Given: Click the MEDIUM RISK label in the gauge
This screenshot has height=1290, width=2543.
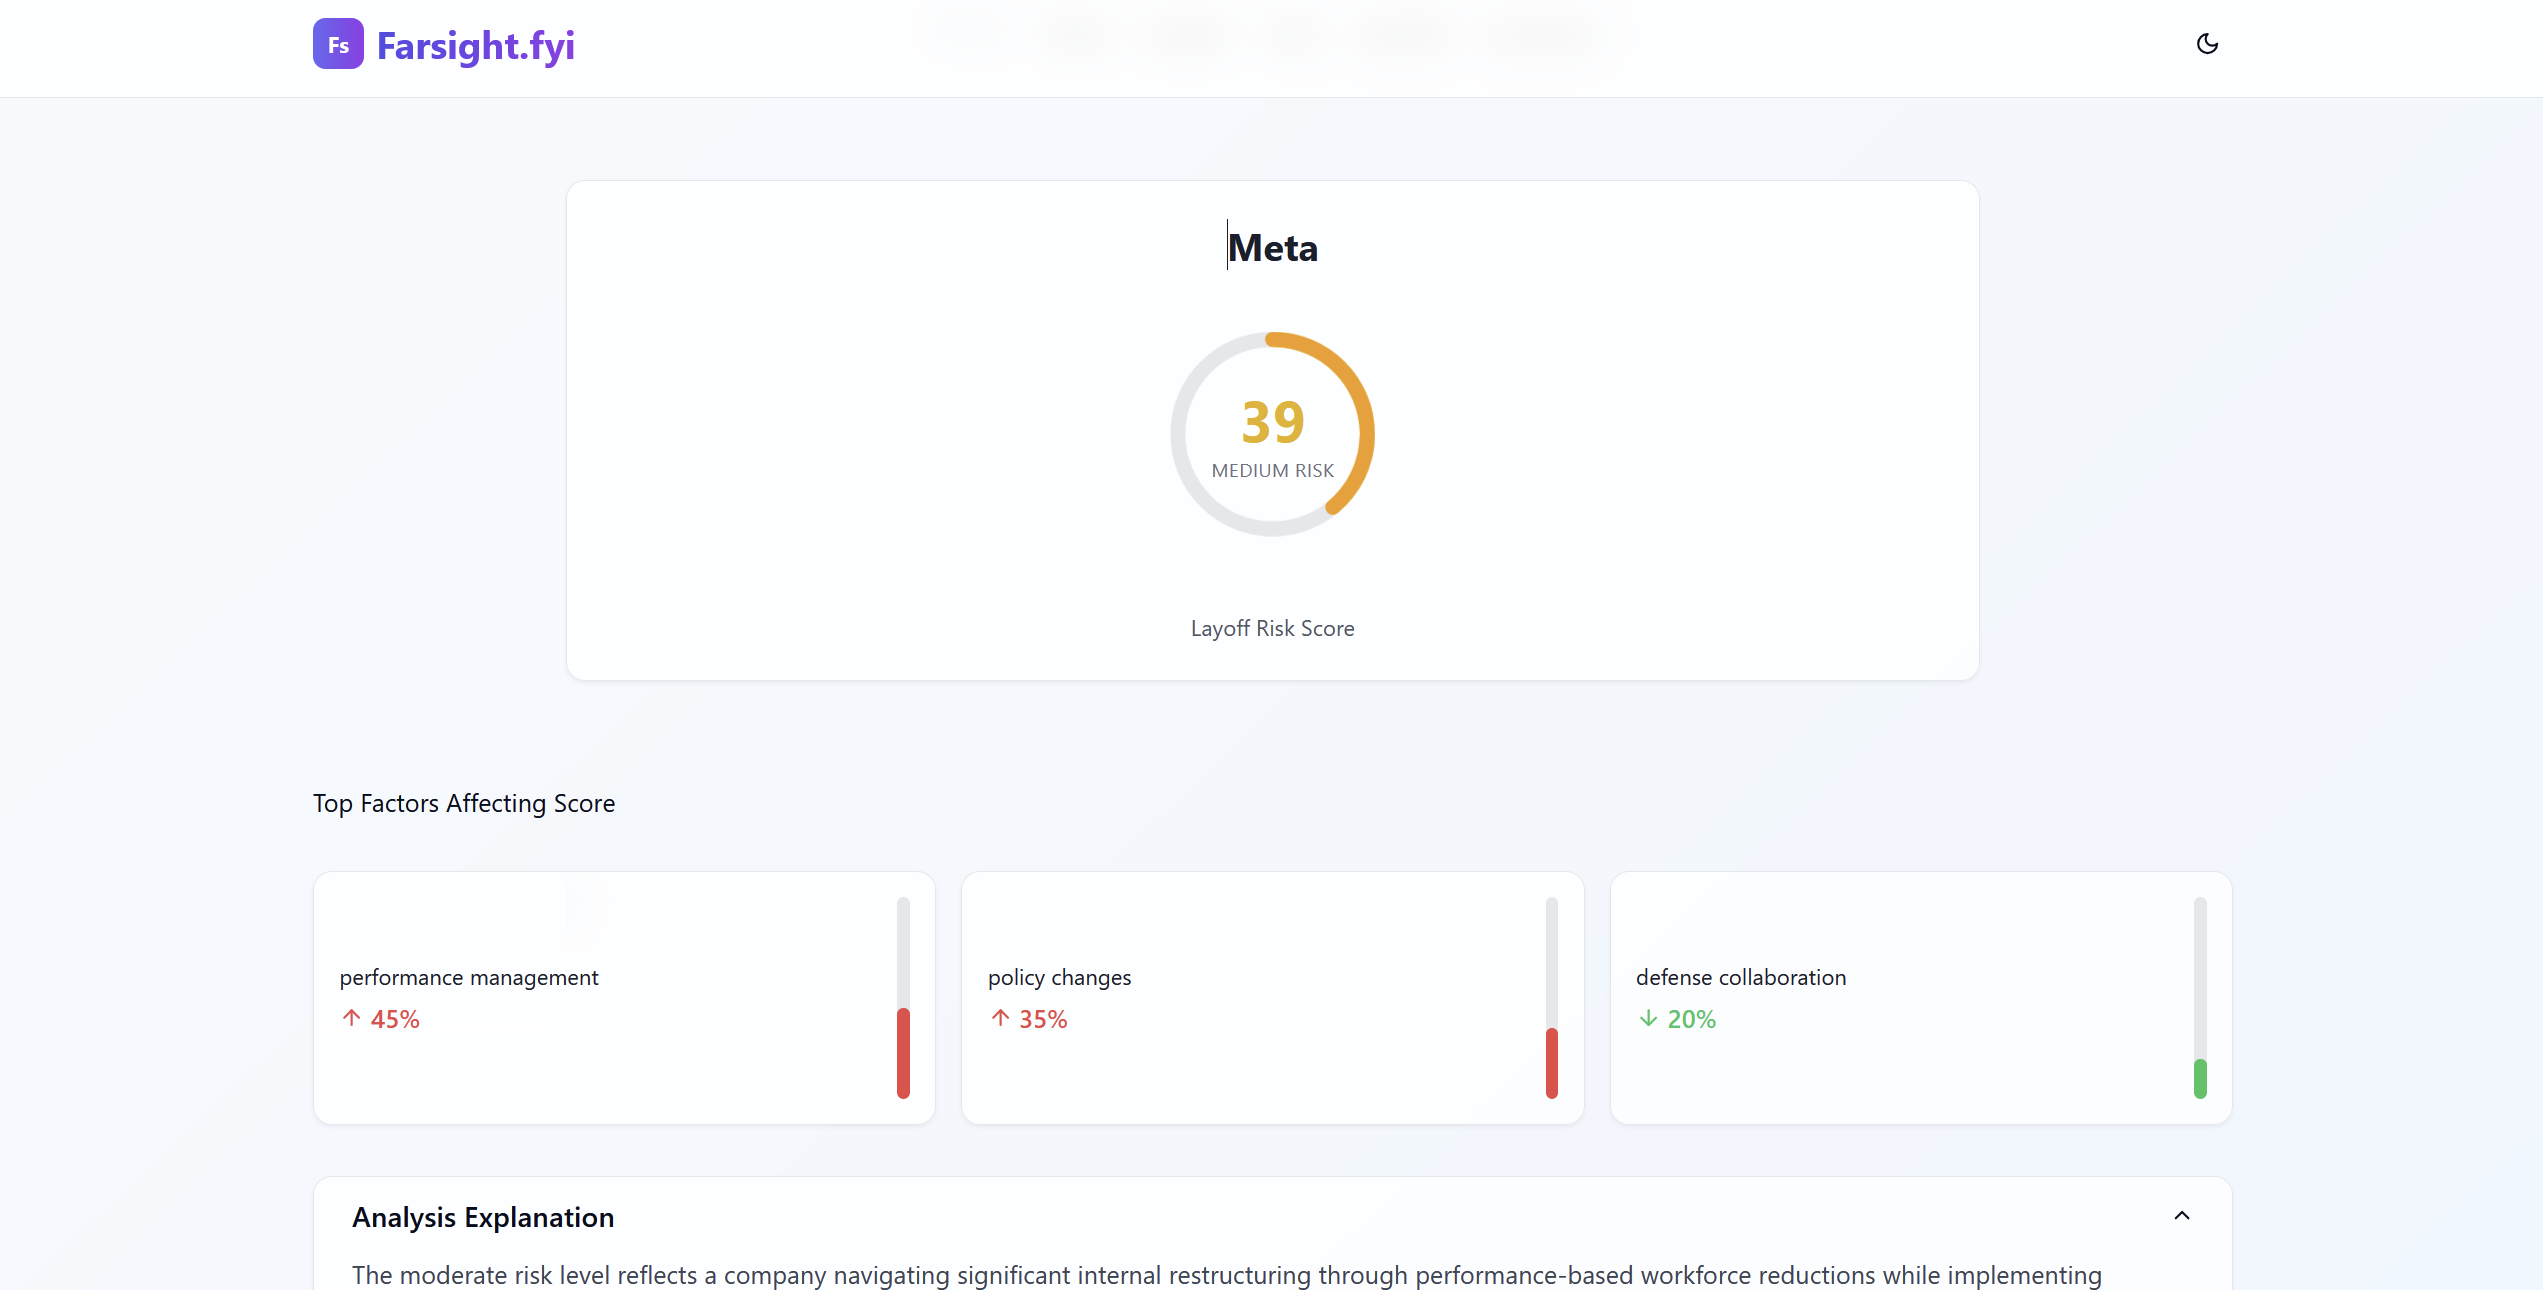Looking at the screenshot, I should click(1272, 470).
